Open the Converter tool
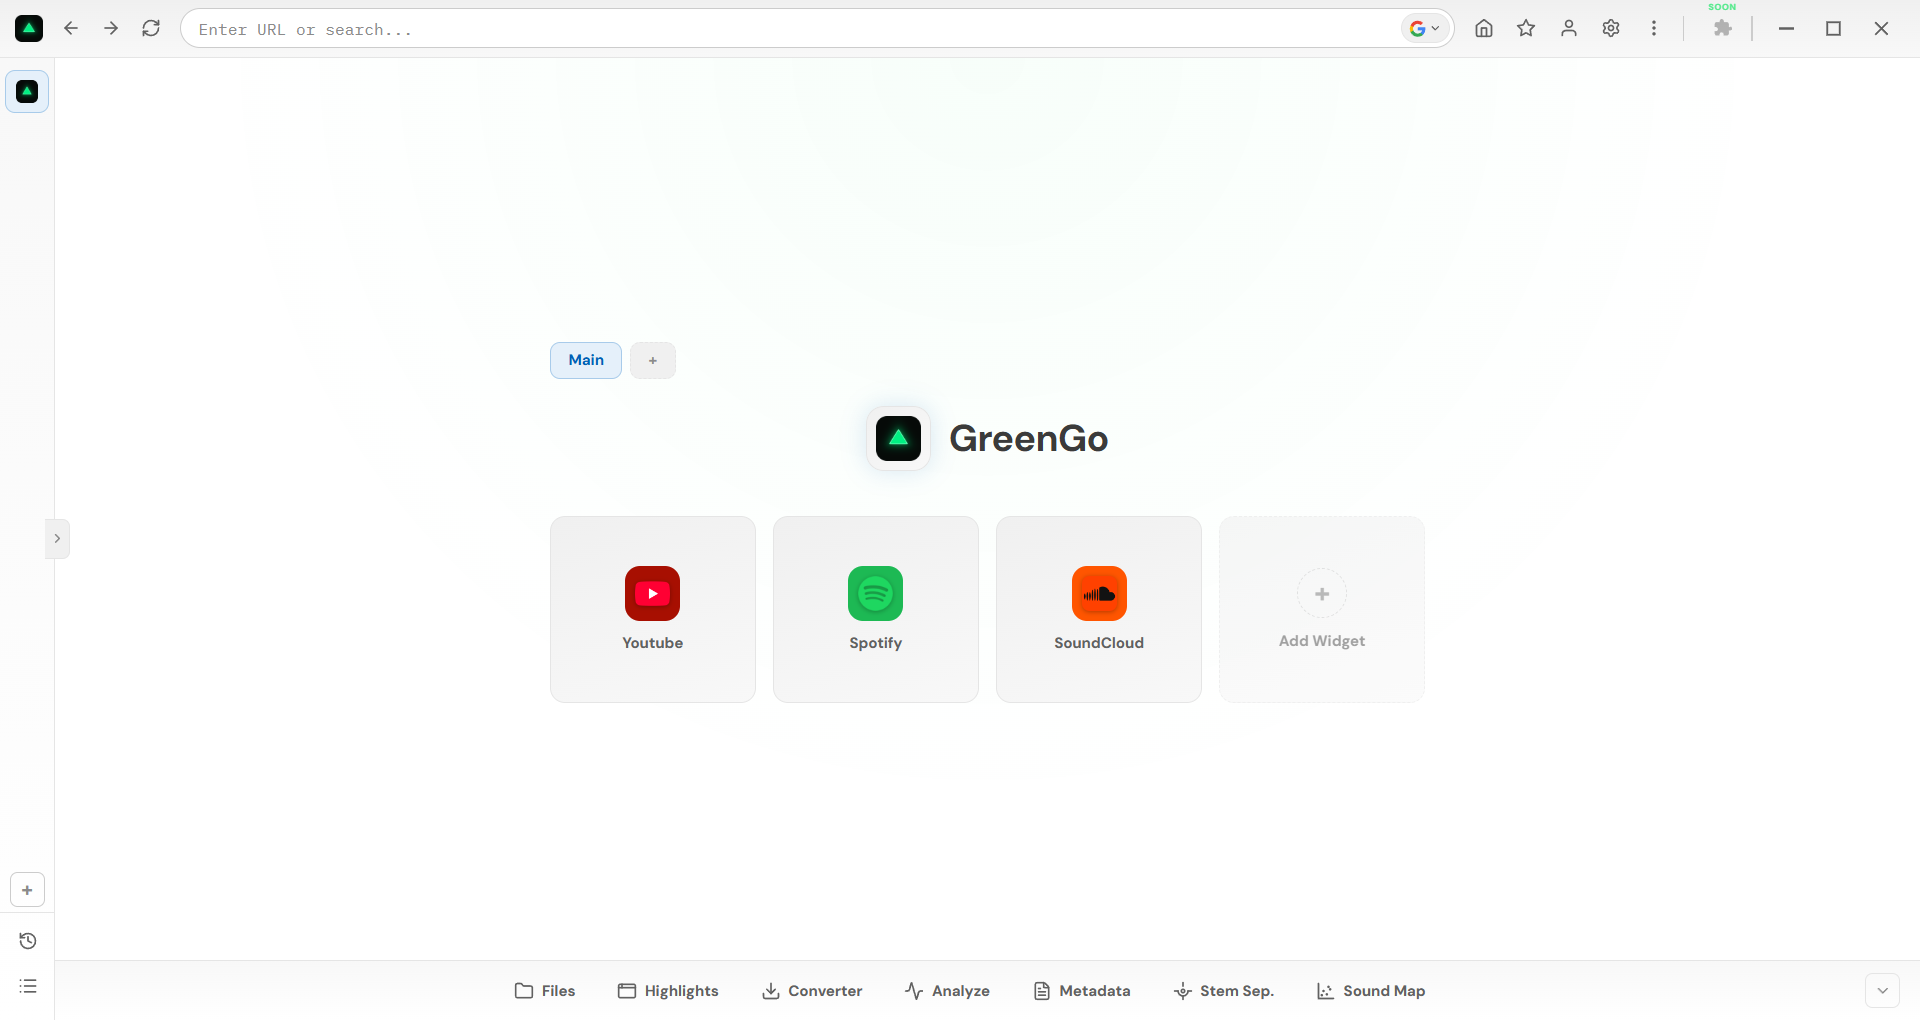Image resolution: width=1920 pixels, height=1020 pixels. (x=812, y=991)
